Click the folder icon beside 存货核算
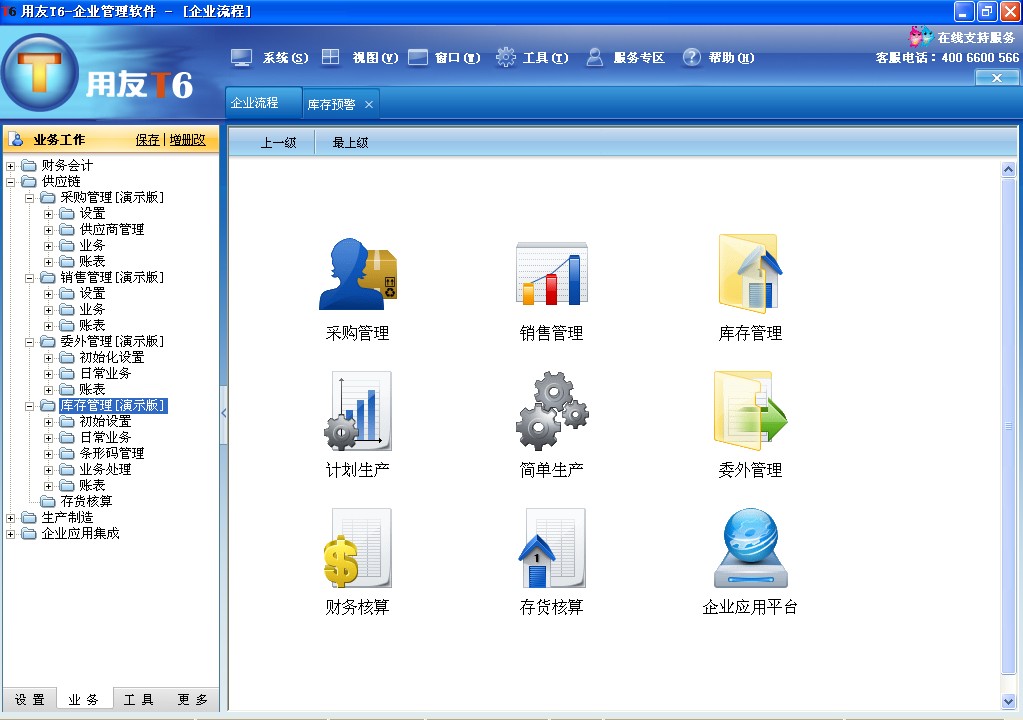This screenshot has width=1023, height=720. (48, 501)
